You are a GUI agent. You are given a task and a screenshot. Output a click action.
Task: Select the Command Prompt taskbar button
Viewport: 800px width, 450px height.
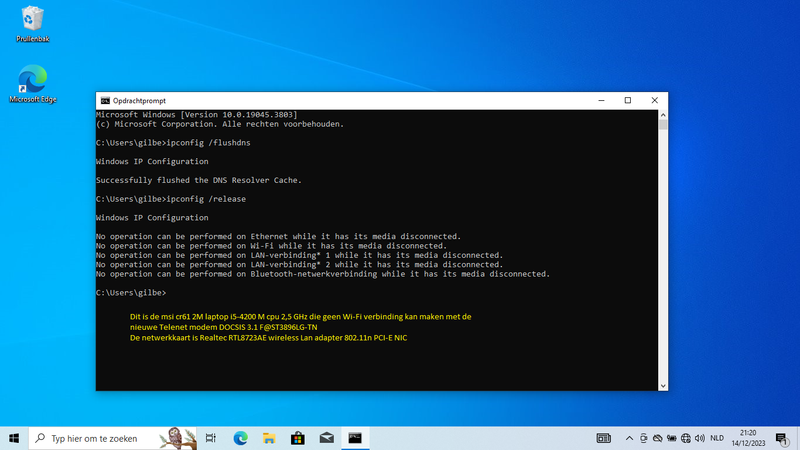point(355,438)
